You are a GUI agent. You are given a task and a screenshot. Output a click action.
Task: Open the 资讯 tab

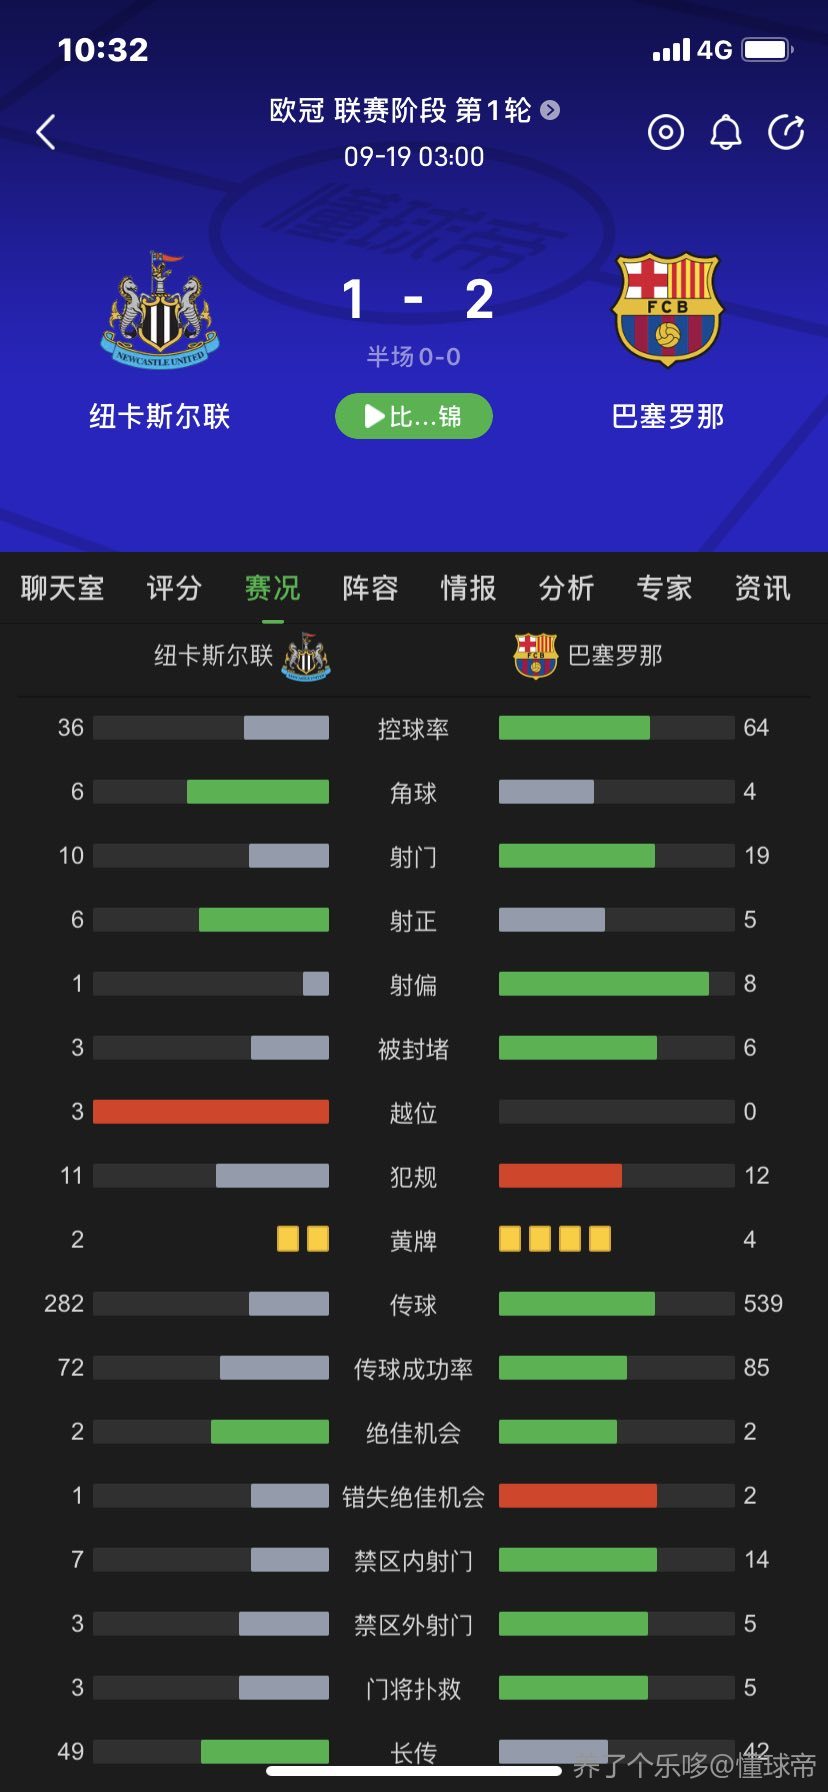[x=762, y=588]
